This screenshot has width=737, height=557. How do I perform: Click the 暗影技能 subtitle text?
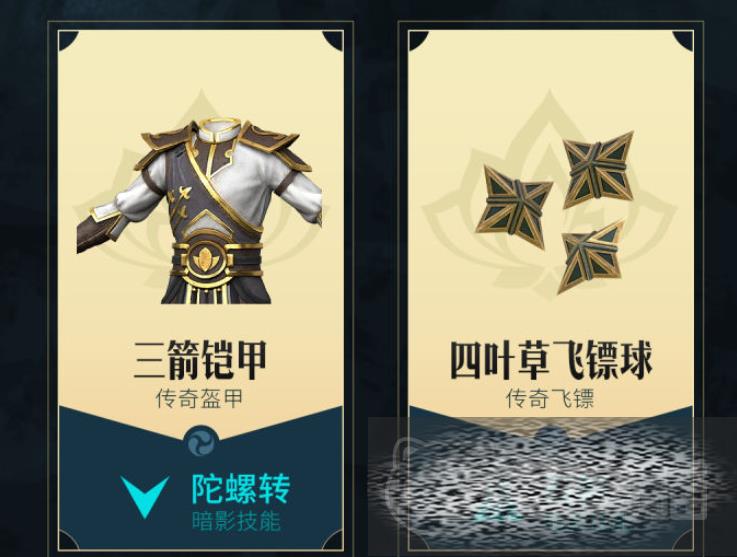[236, 522]
